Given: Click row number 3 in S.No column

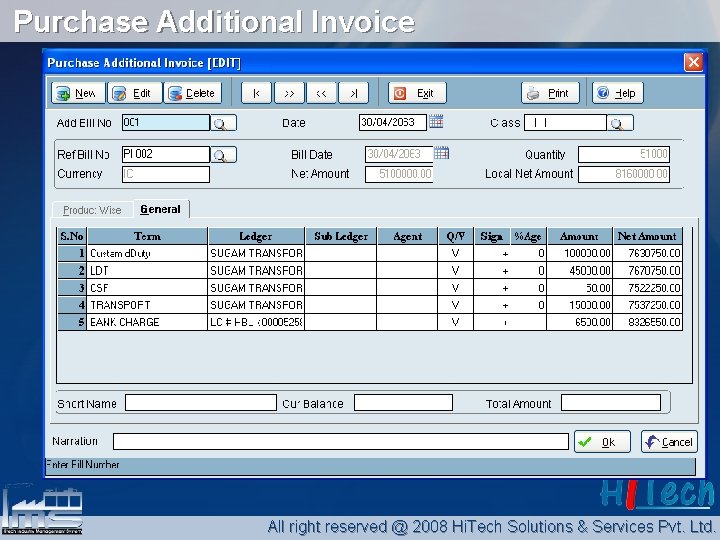Looking at the screenshot, I should click(x=72, y=288).
